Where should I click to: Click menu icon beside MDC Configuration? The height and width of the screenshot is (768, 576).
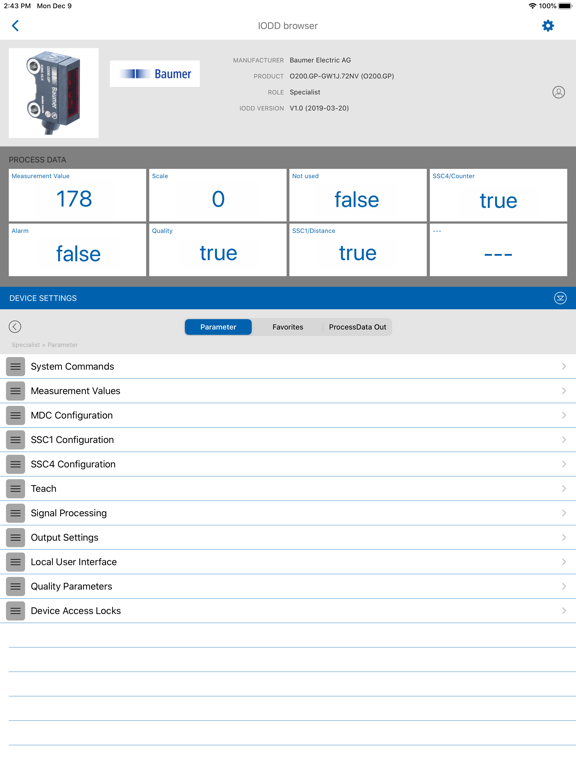point(16,415)
